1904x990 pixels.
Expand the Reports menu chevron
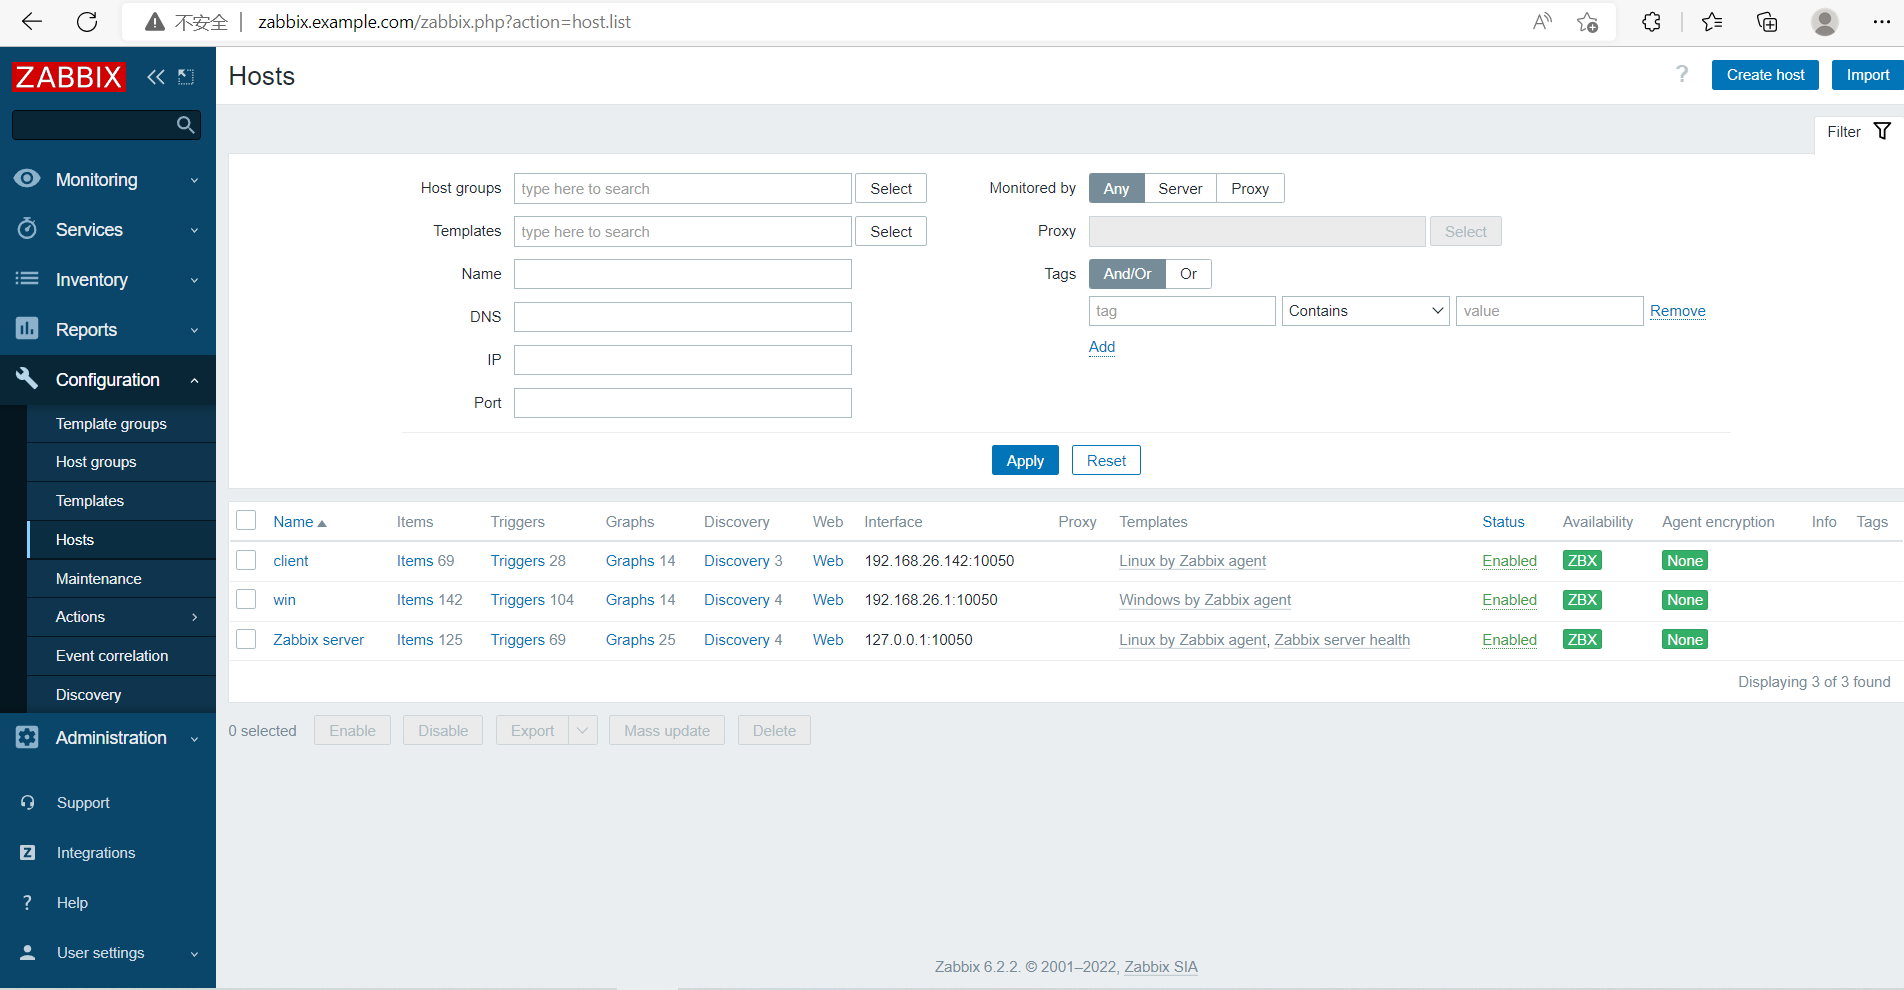coord(194,330)
